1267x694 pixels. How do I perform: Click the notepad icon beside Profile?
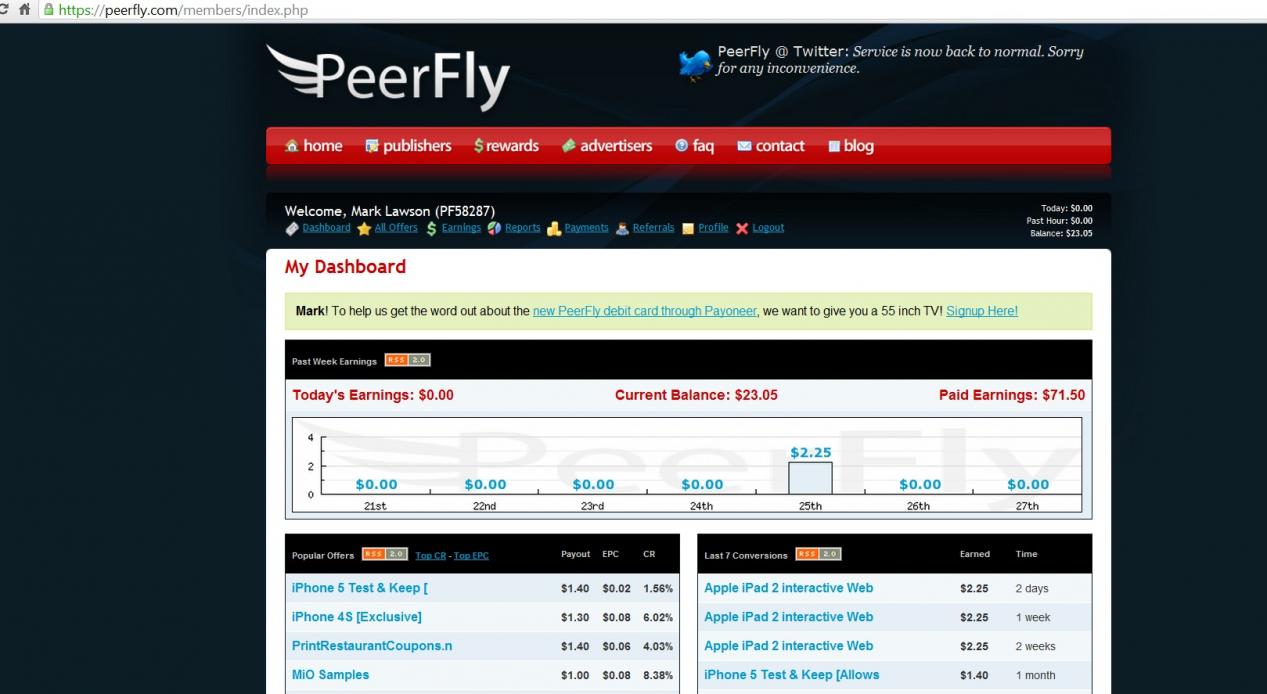688,228
